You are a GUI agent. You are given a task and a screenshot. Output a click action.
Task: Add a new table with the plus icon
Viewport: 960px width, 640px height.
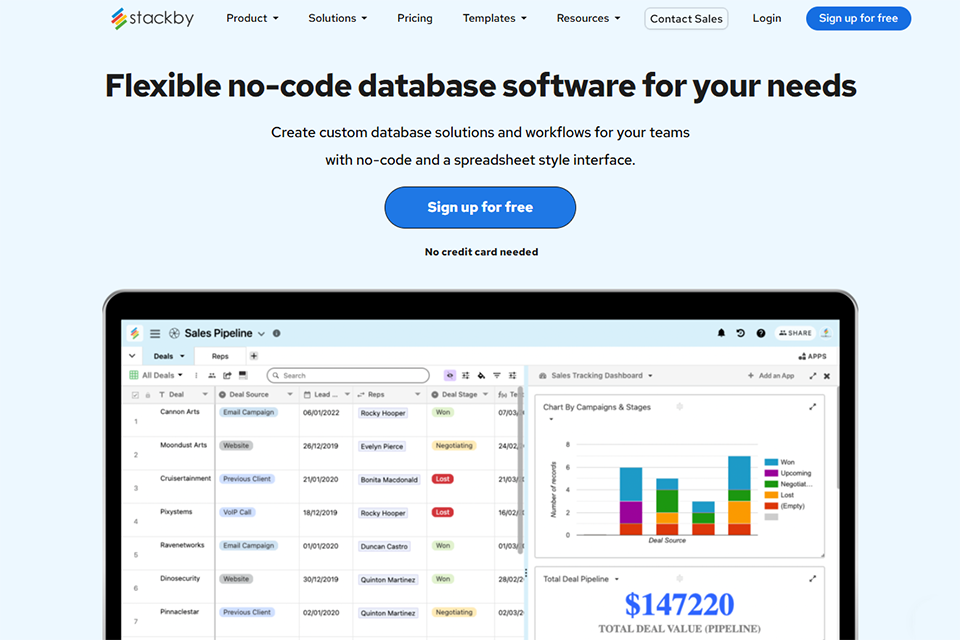pyautogui.click(x=253, y=356)
